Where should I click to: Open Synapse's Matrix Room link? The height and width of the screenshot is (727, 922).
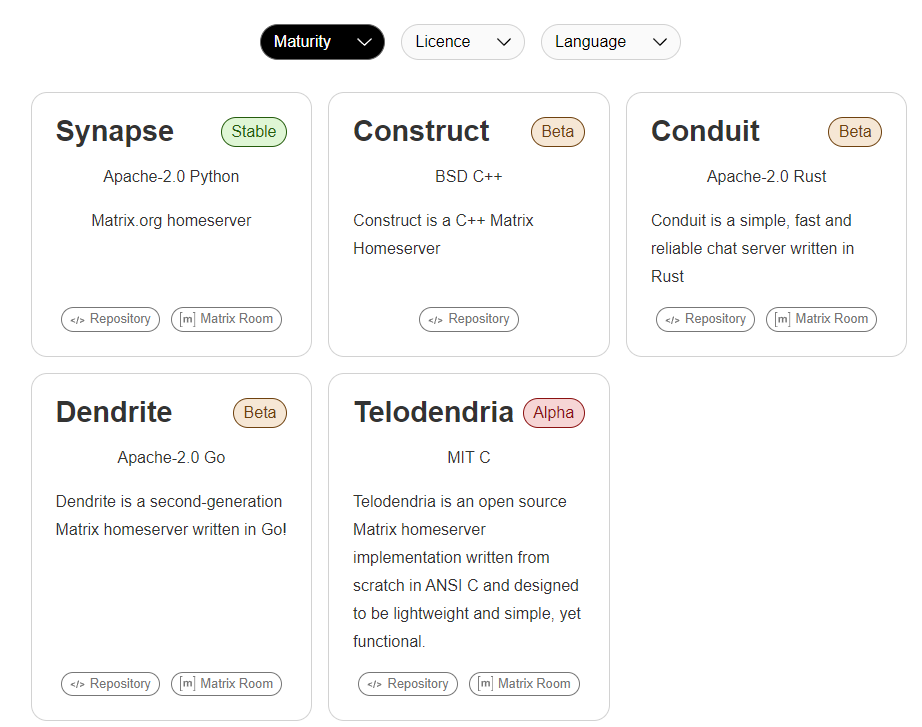click(x=227, y=319)
